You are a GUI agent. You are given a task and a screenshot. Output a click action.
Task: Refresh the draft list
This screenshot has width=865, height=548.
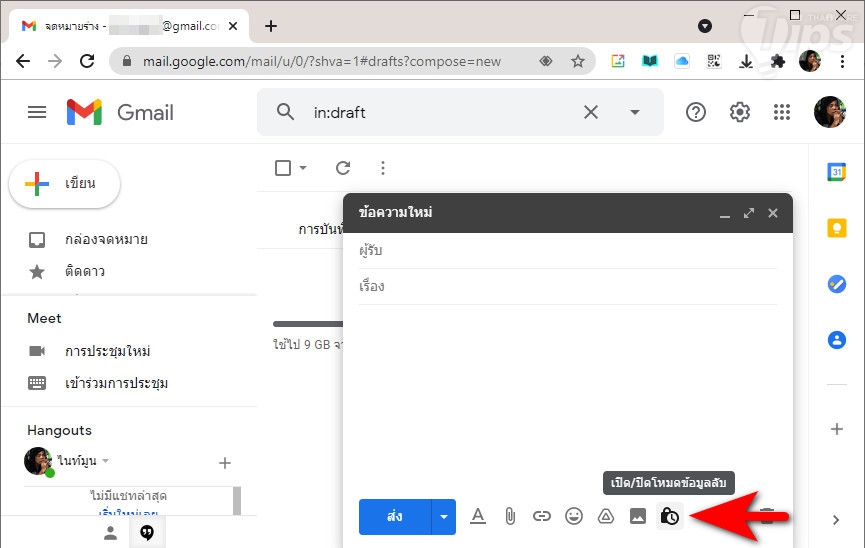(x=343, y=168)
